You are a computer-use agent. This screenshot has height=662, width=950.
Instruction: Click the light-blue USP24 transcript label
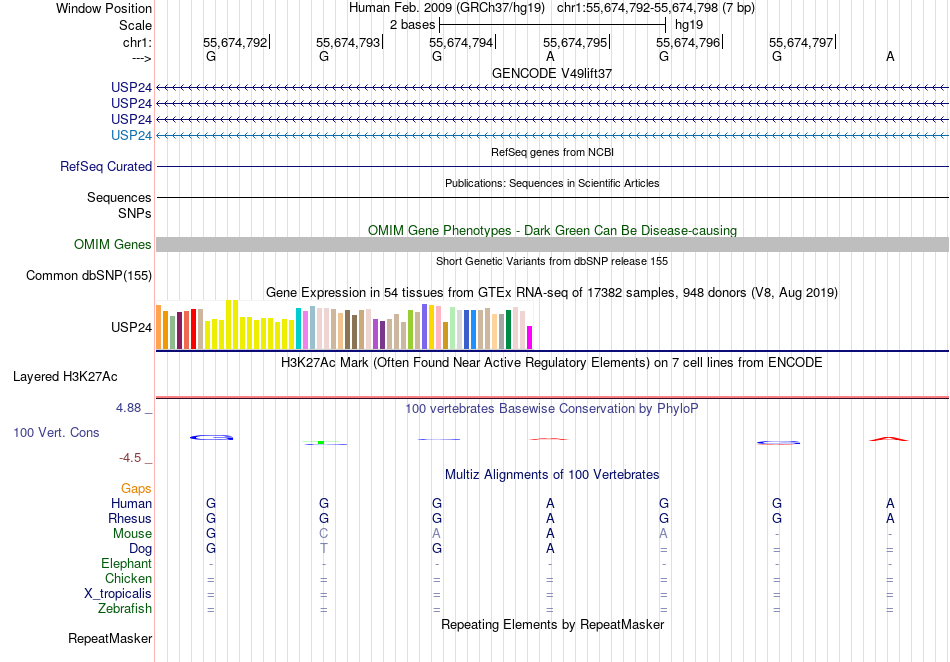[131, 135]
